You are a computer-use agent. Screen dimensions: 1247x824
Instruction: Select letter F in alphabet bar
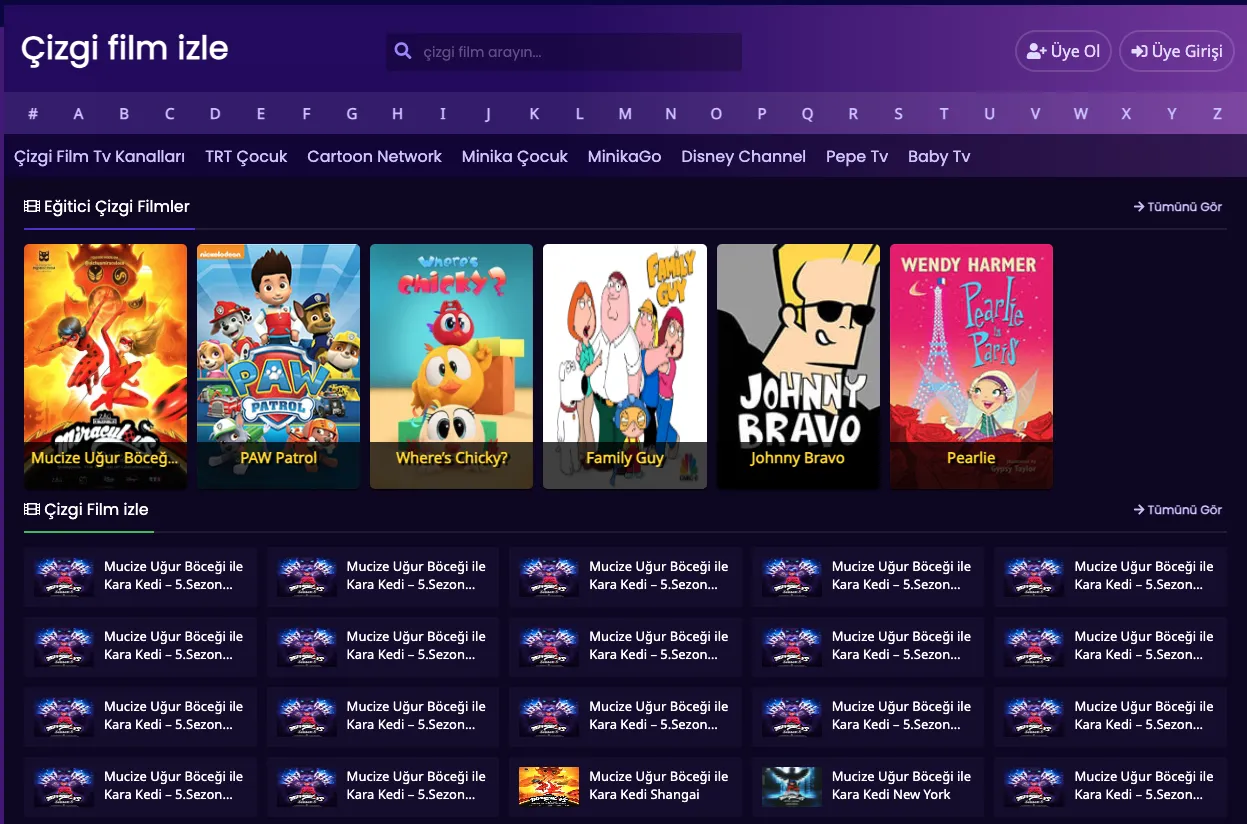point(307,114)
